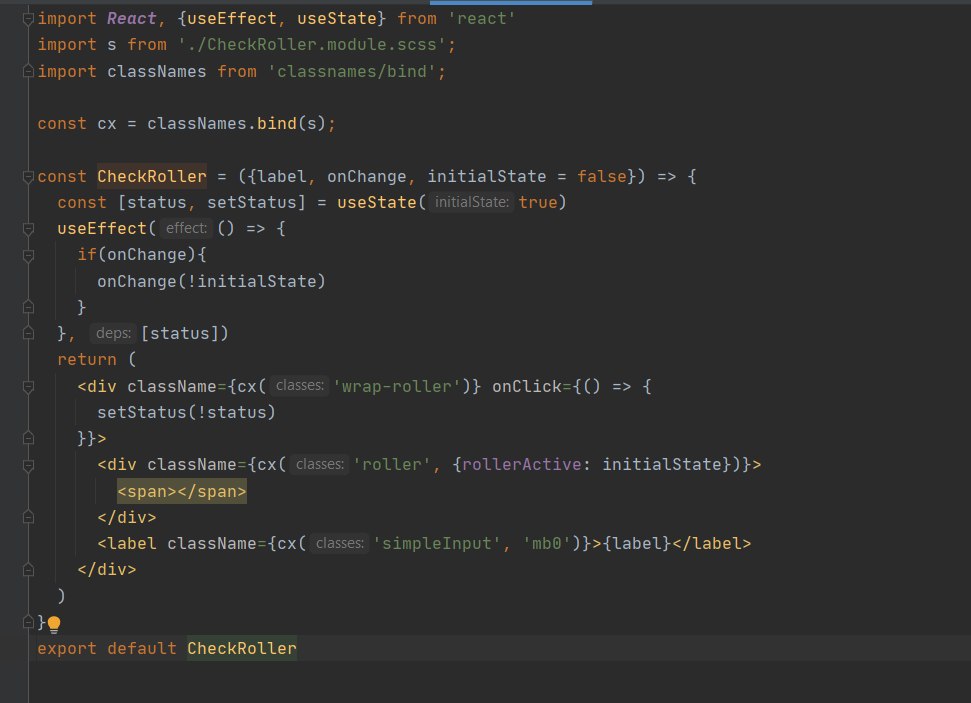Toggle fold marker beside 'import classNames' line
Screen dimensions: 971x703
28,72
